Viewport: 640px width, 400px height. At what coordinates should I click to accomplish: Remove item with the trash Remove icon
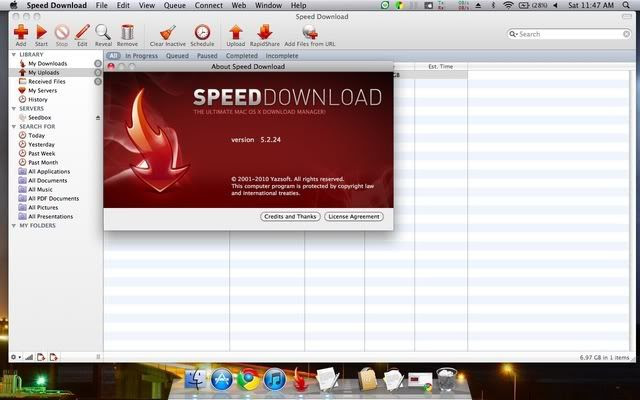(x=127, y=32)
